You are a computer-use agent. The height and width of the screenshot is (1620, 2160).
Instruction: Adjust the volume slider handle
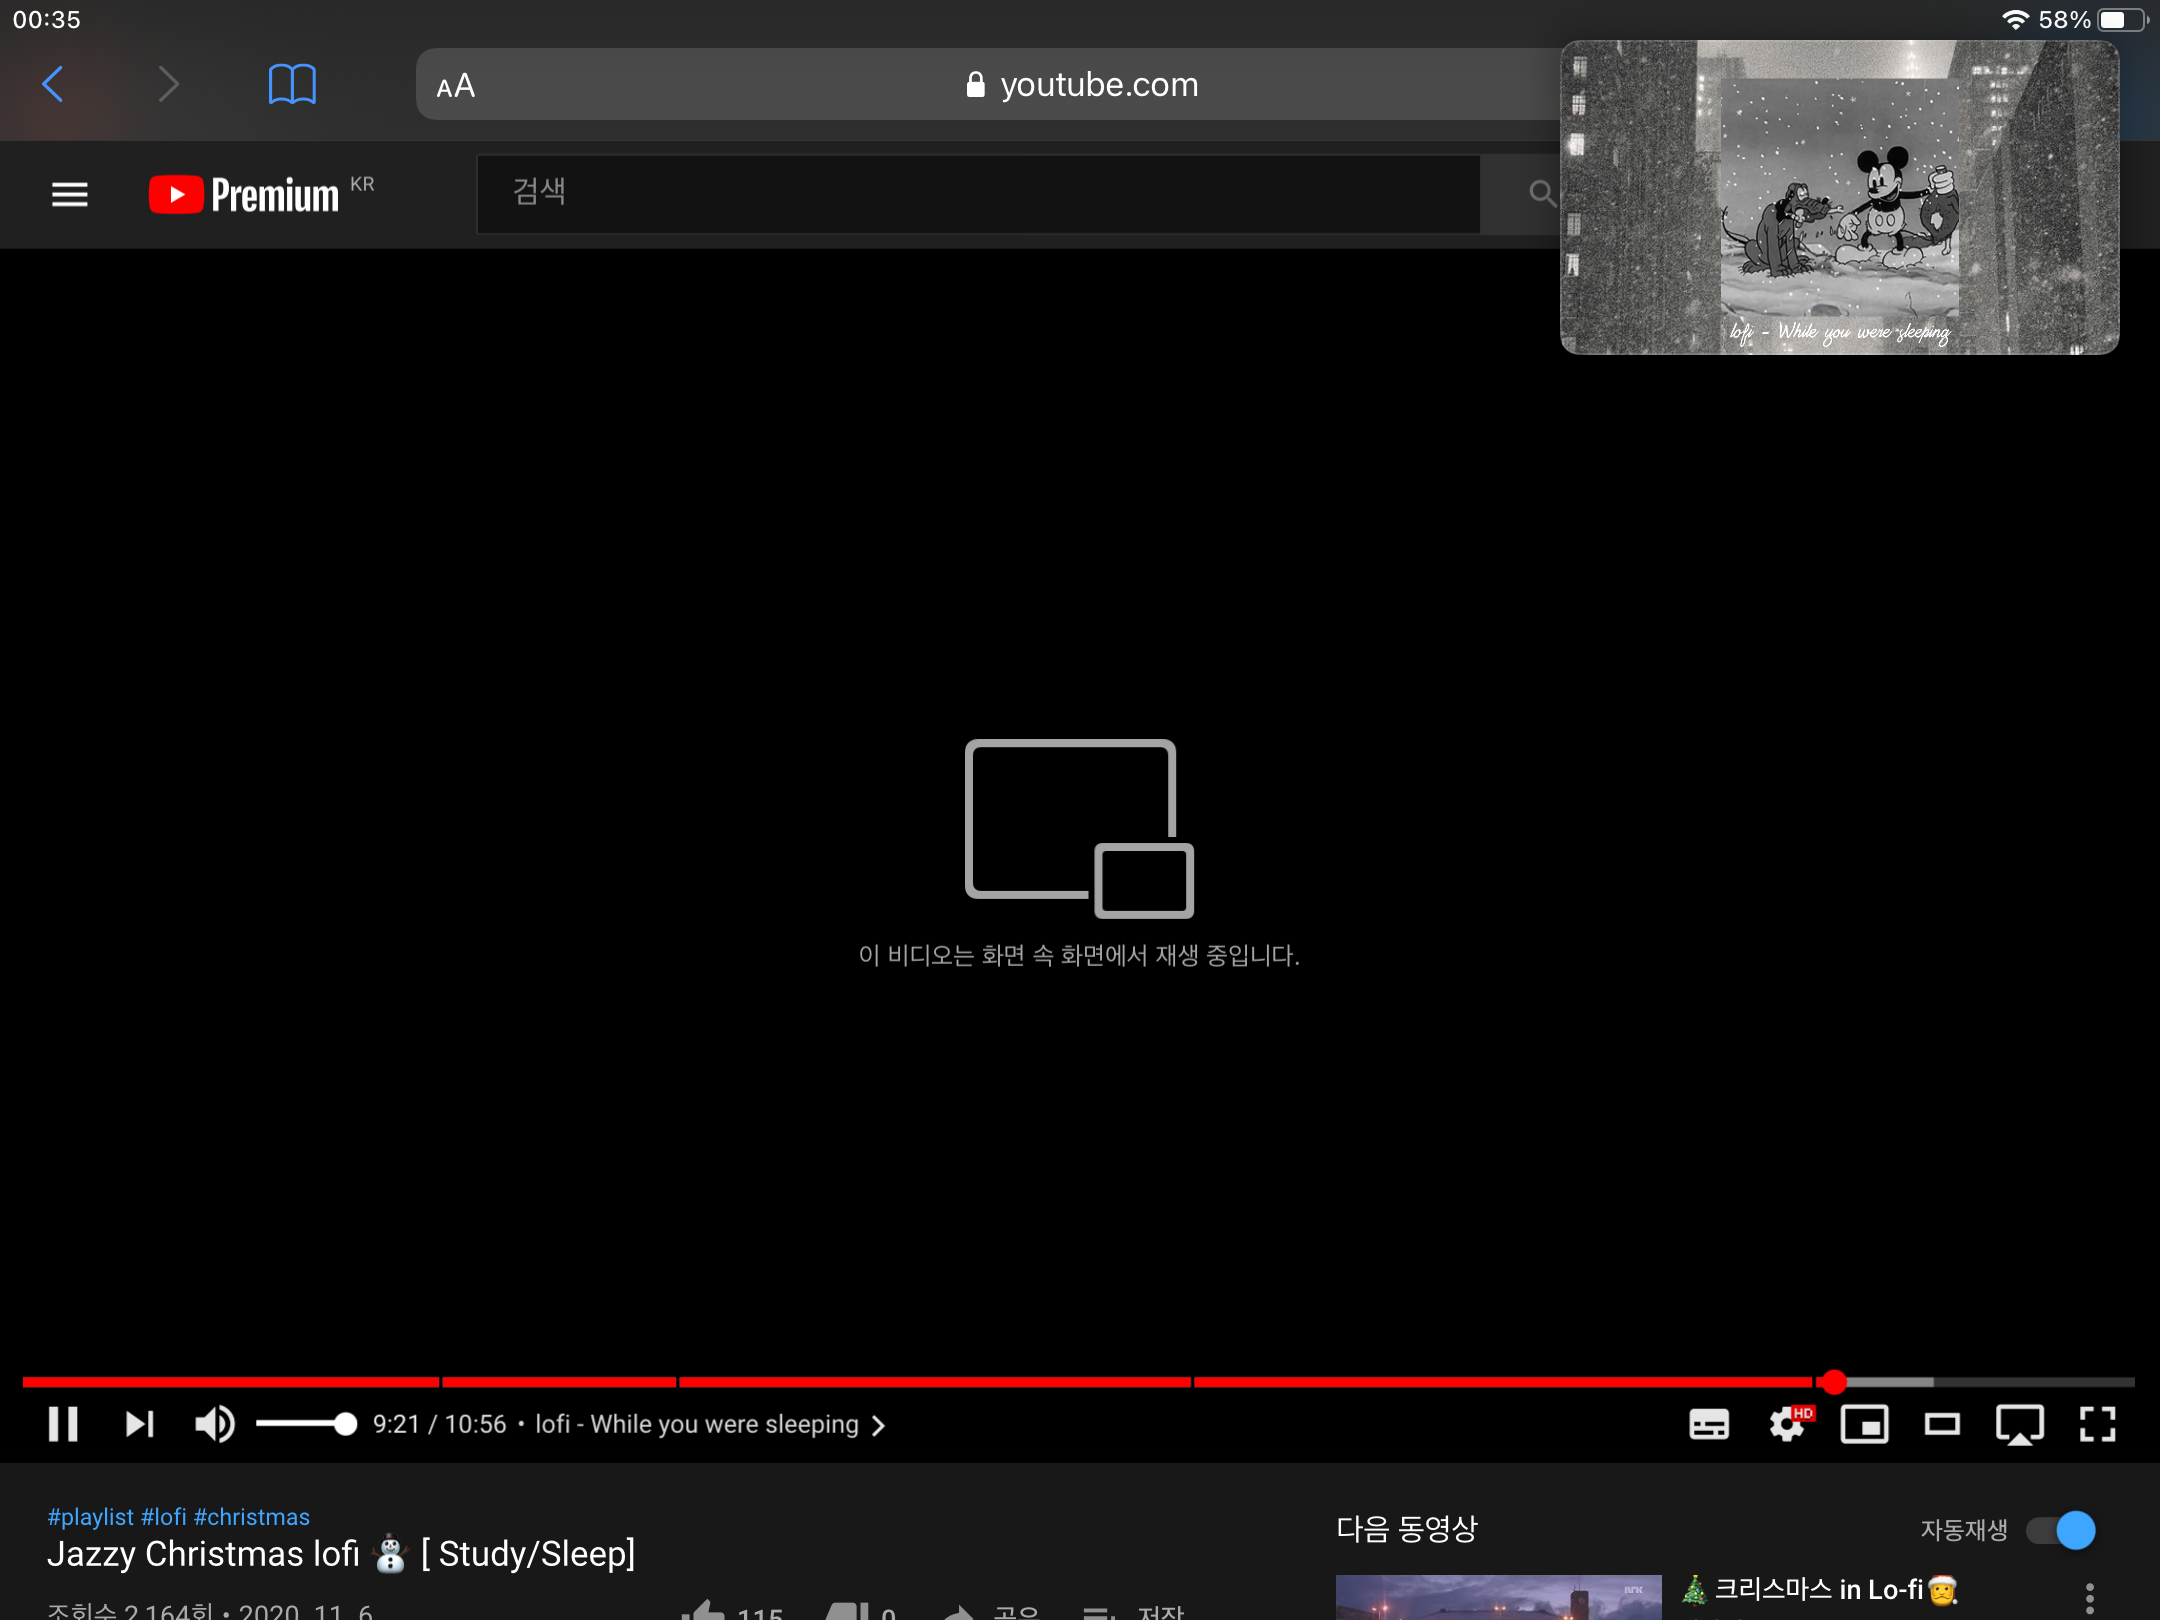coord(345,1424)
